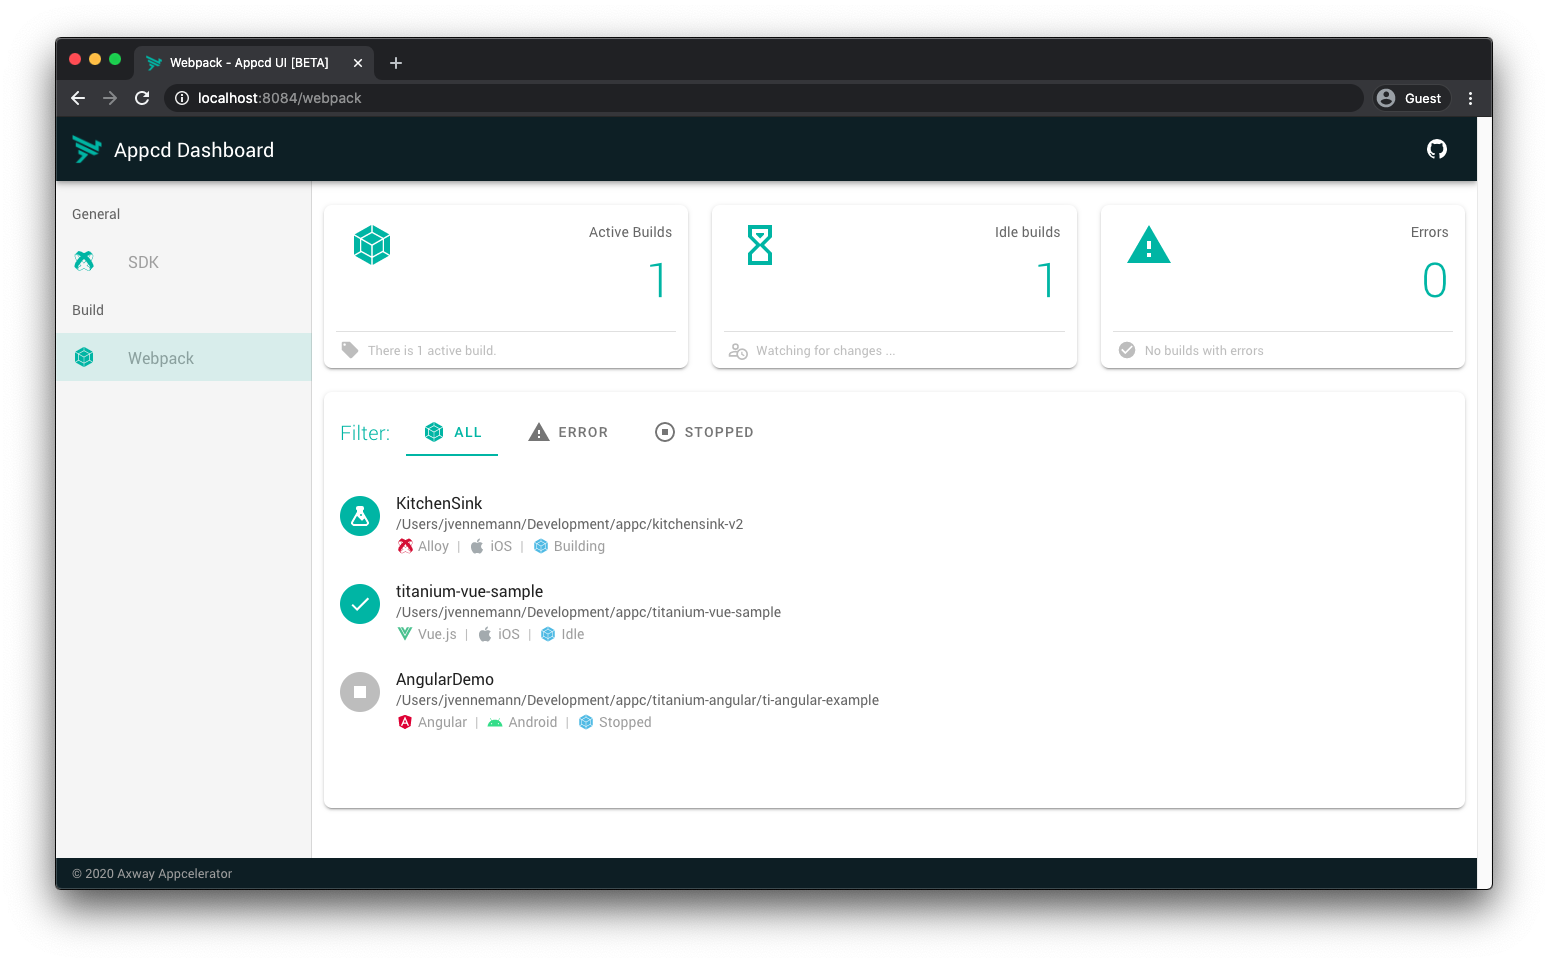Open the titanium-vue-sample build entry
Image resolution: width=1548 pixels, height=963 pixels.
(x=894, y=612)
